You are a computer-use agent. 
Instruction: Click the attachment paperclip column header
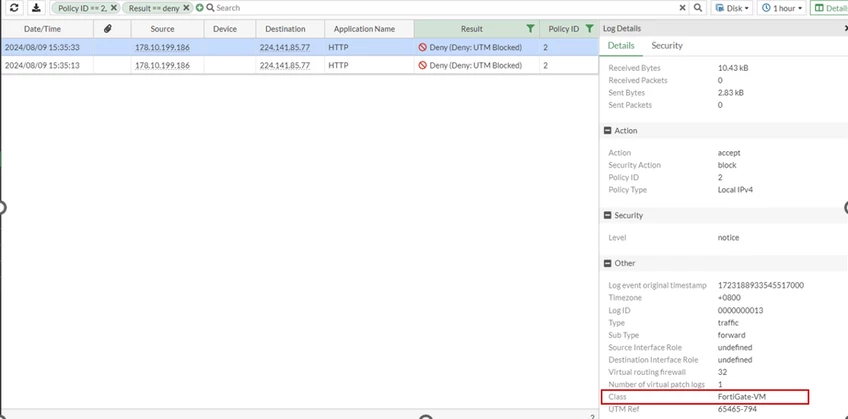(108, 29)
